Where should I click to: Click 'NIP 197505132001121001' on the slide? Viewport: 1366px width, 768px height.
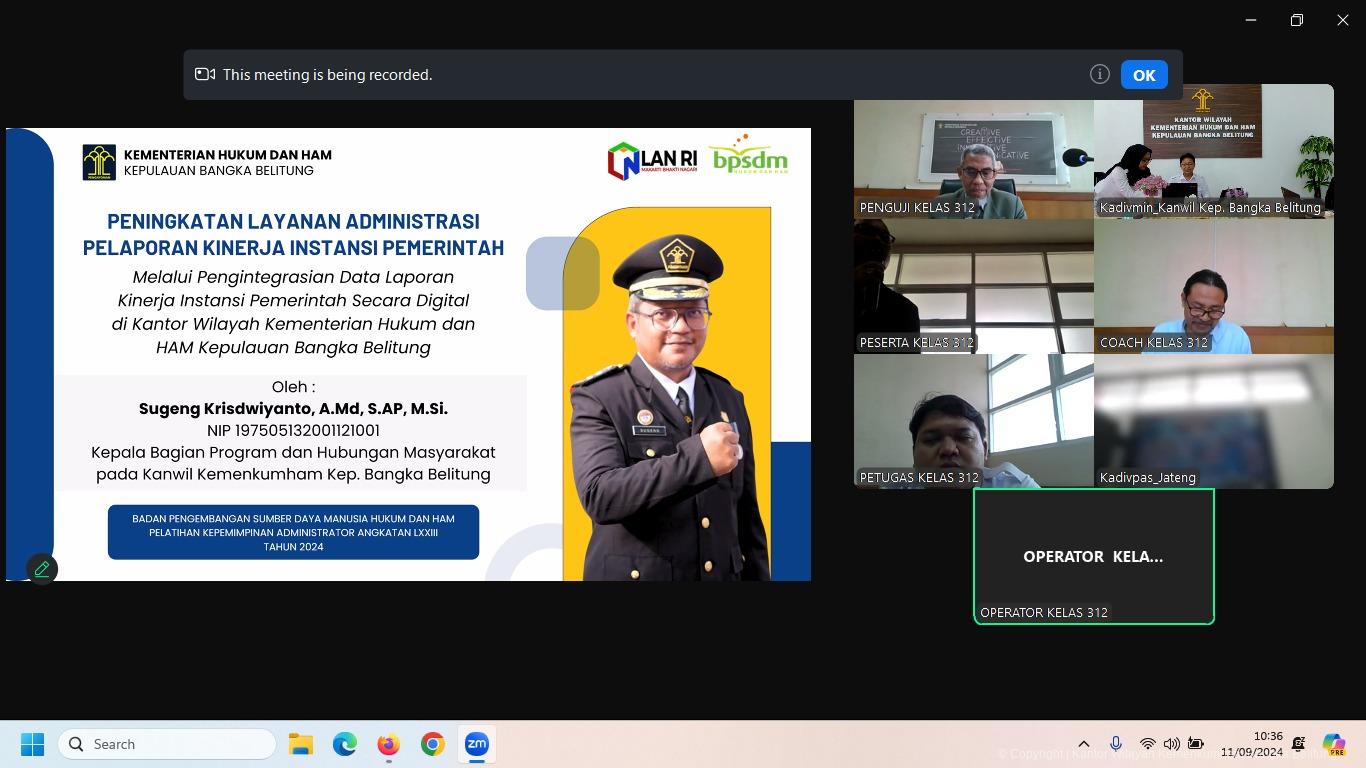pyautogui.click(x=293, y=431)
